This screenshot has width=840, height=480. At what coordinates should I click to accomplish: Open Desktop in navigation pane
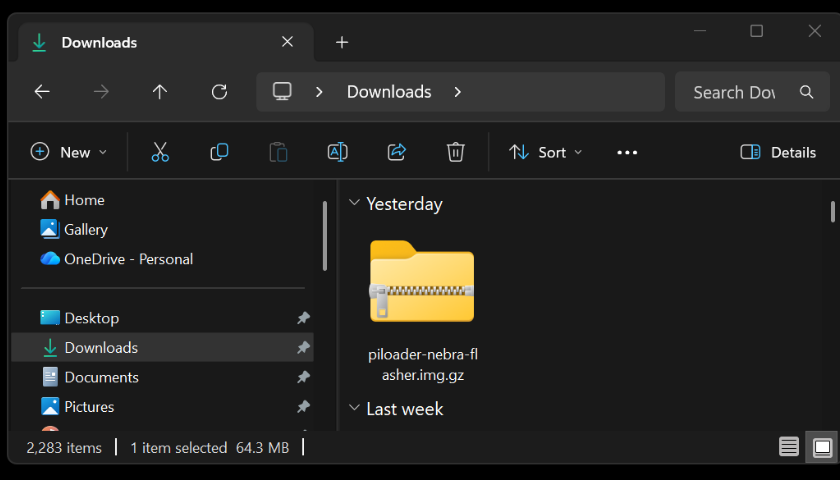79,318
